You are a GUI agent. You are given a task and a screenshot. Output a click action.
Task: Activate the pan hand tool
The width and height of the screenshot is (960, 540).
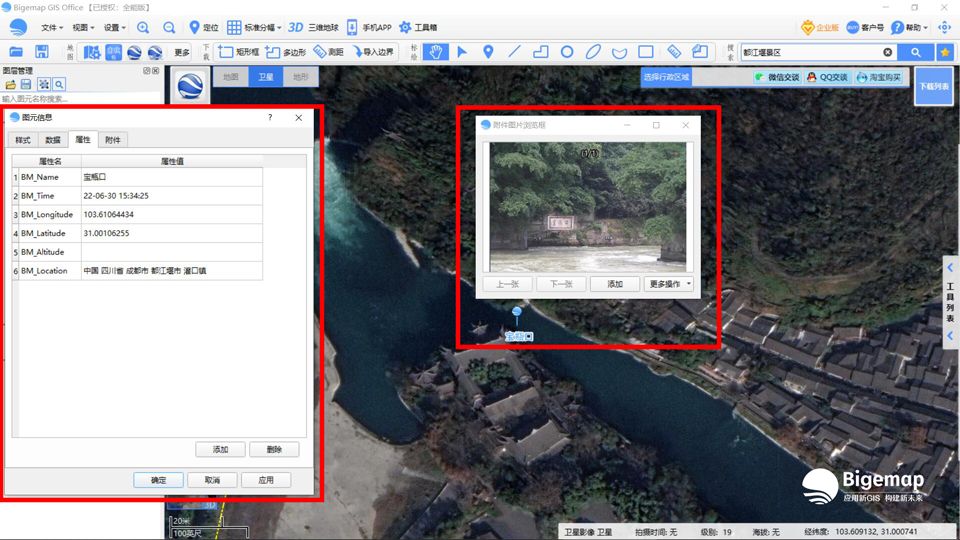(x=435, y=52)
